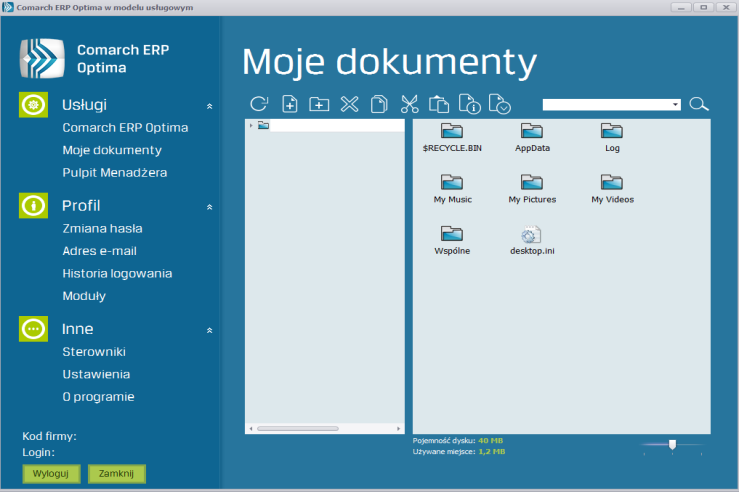Image resolution: width=739 pixels, height=492 pixels.
Task: Select the My Pictures folder
Action: tap(532, 189)
